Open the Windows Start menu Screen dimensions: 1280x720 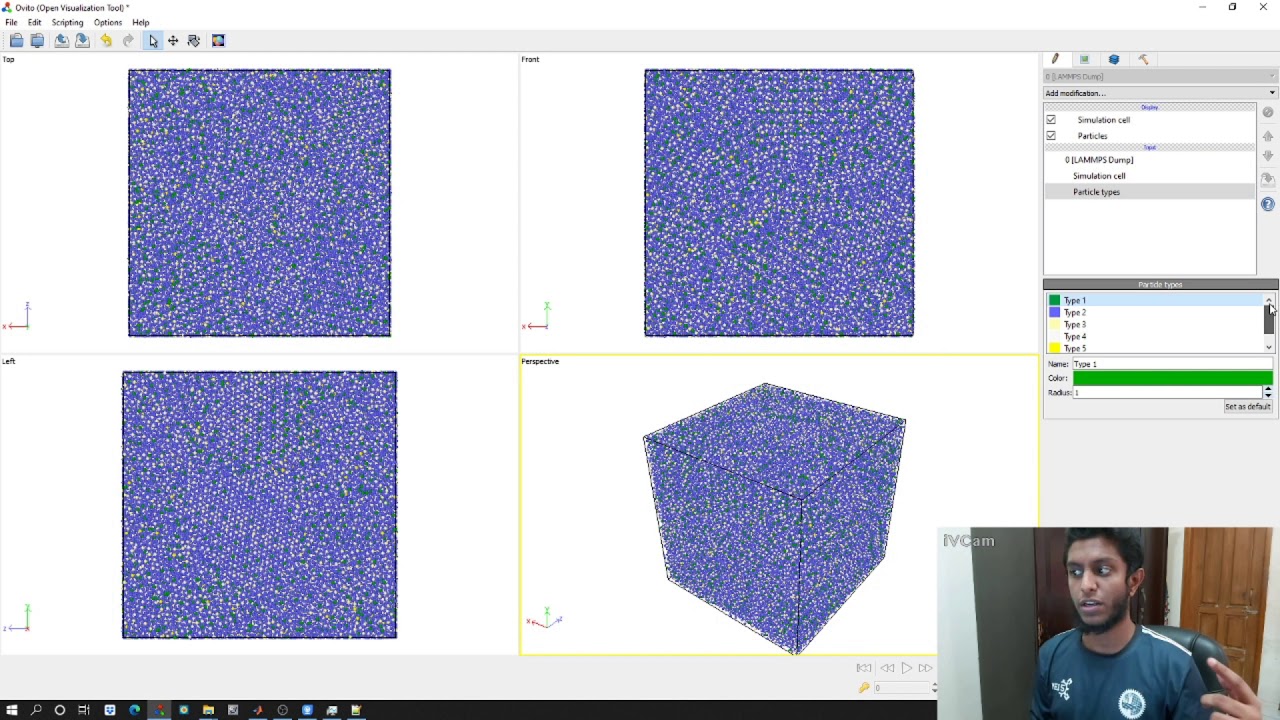pos(11,710)
